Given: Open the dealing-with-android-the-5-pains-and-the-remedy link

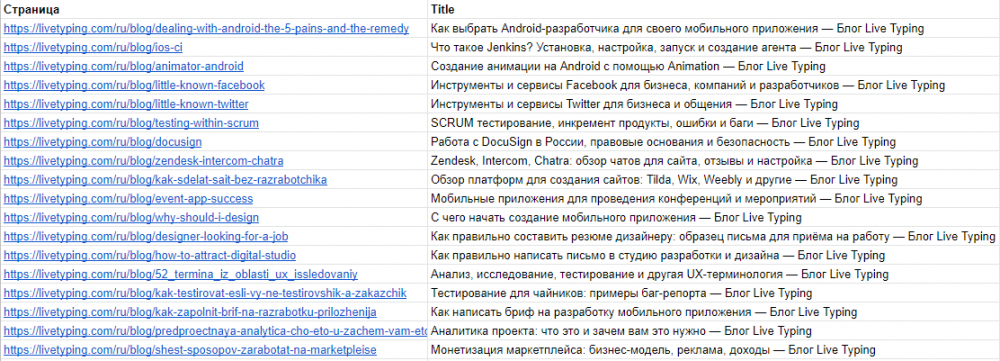Looking at the screenshot, I should (206, 29).
